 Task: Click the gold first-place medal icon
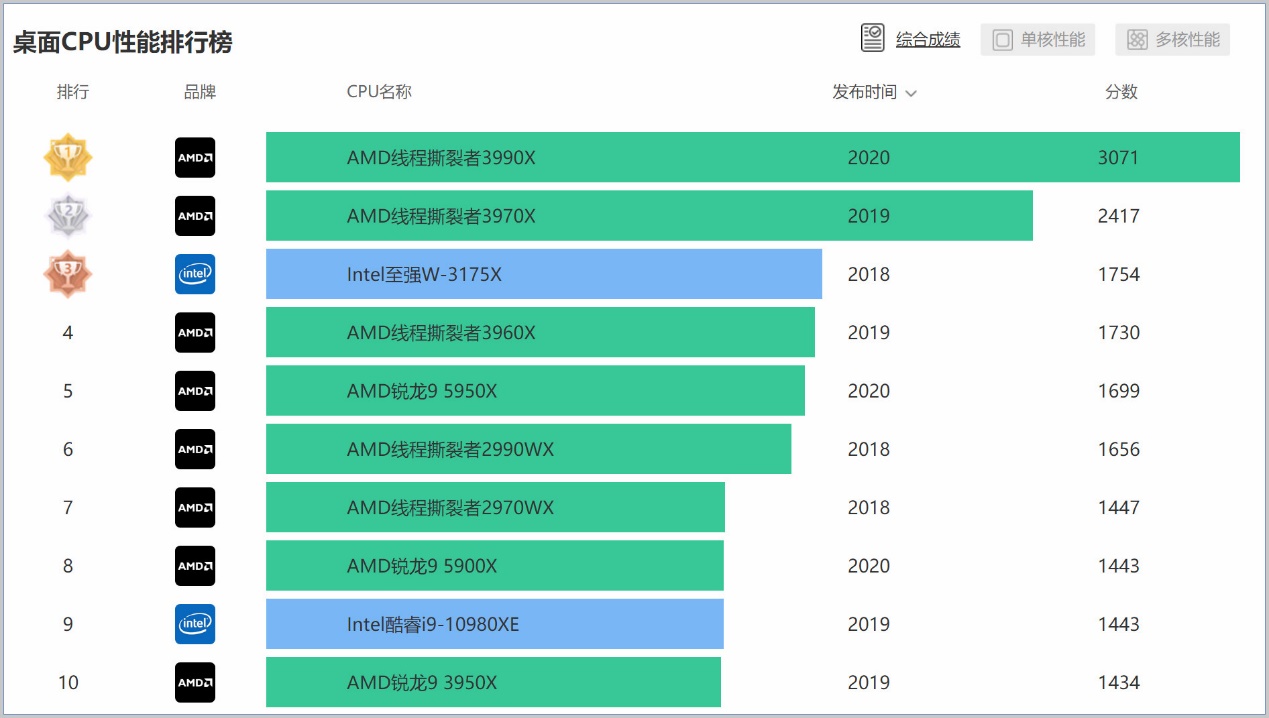(67, 157)
